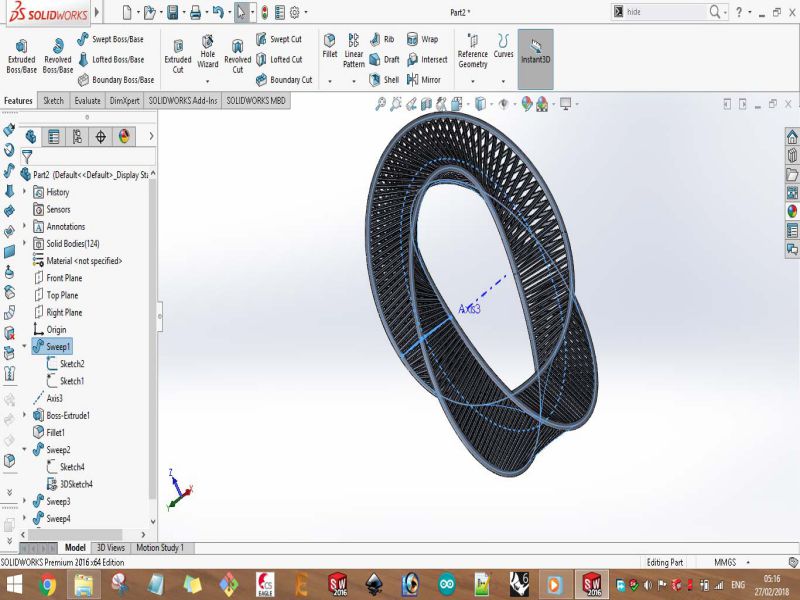Select the Extruded Cut tool
The image size is (800, 600).
[x=178, y=57]
